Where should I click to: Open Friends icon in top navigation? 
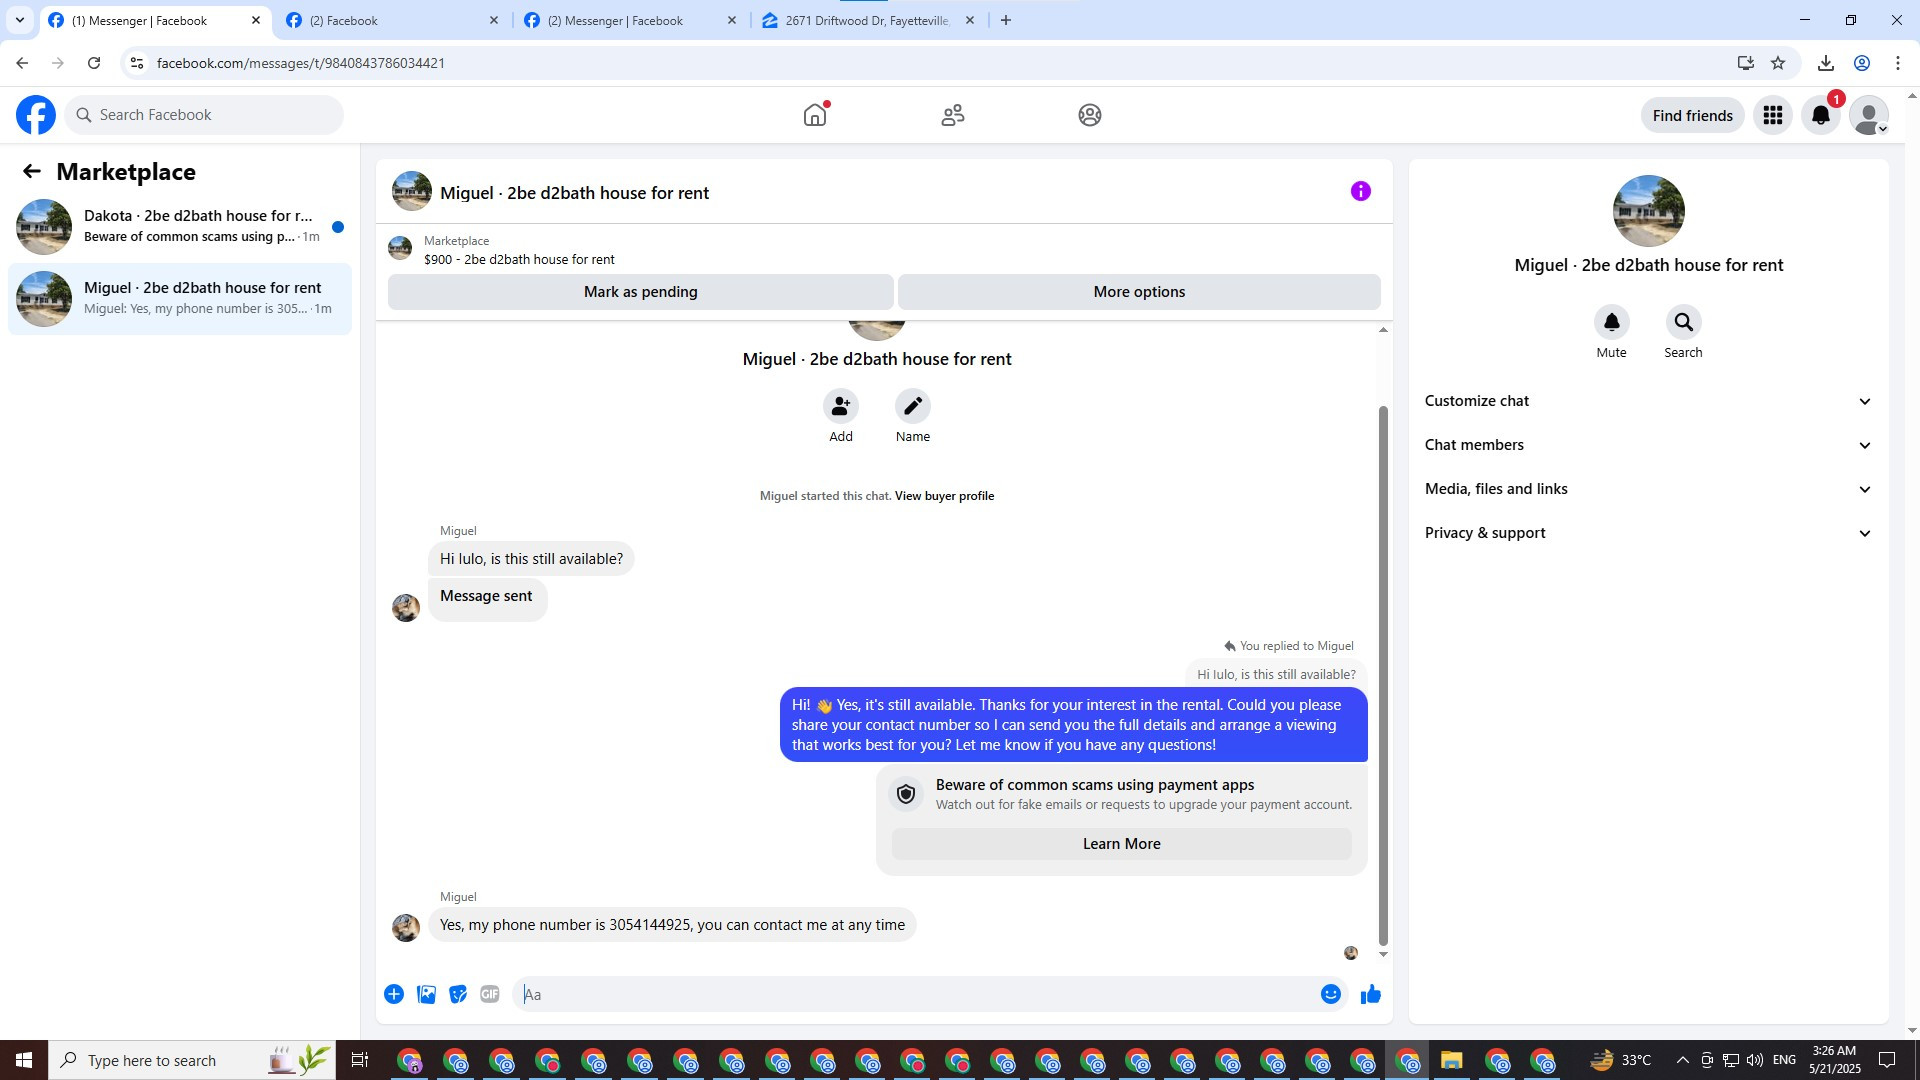tap(953, 115)
